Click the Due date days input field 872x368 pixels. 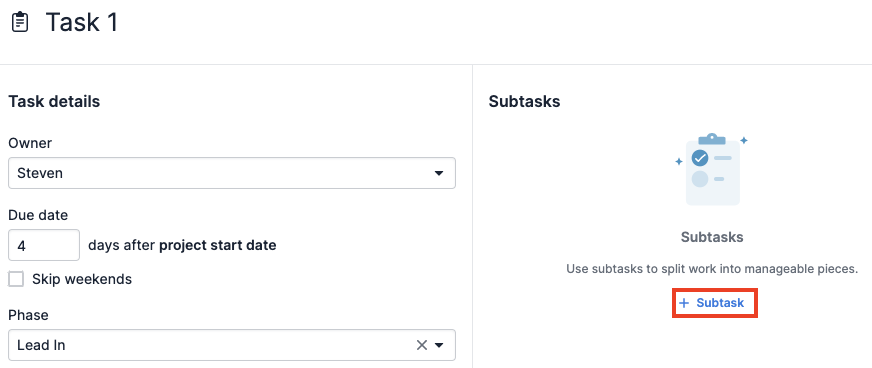(x=44, y=245)
